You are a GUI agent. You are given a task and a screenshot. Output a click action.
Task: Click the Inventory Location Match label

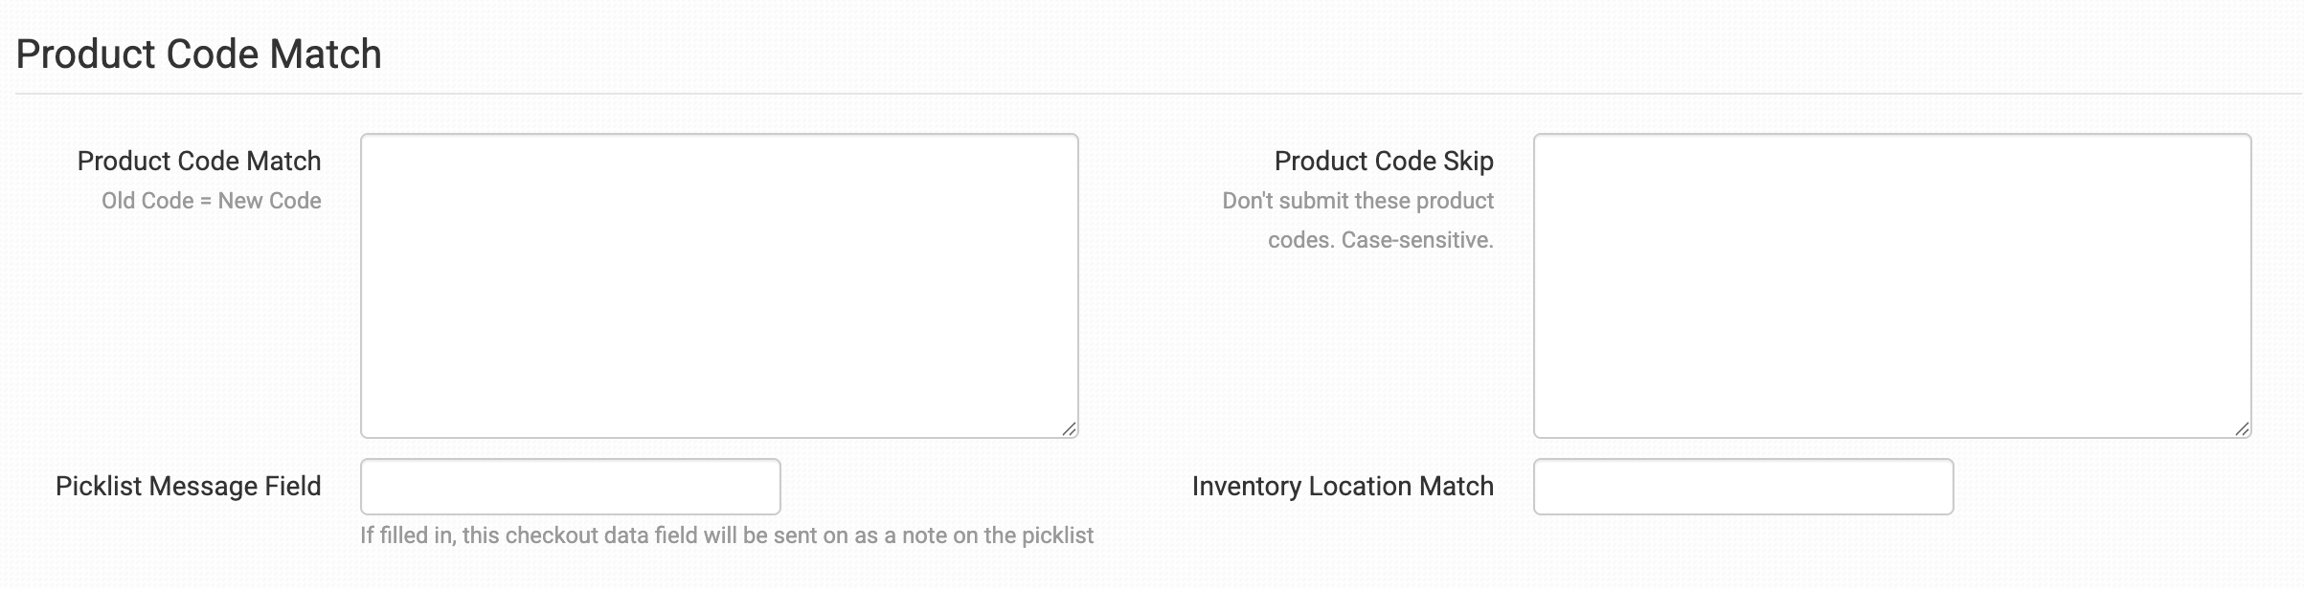pos(1343,487)
